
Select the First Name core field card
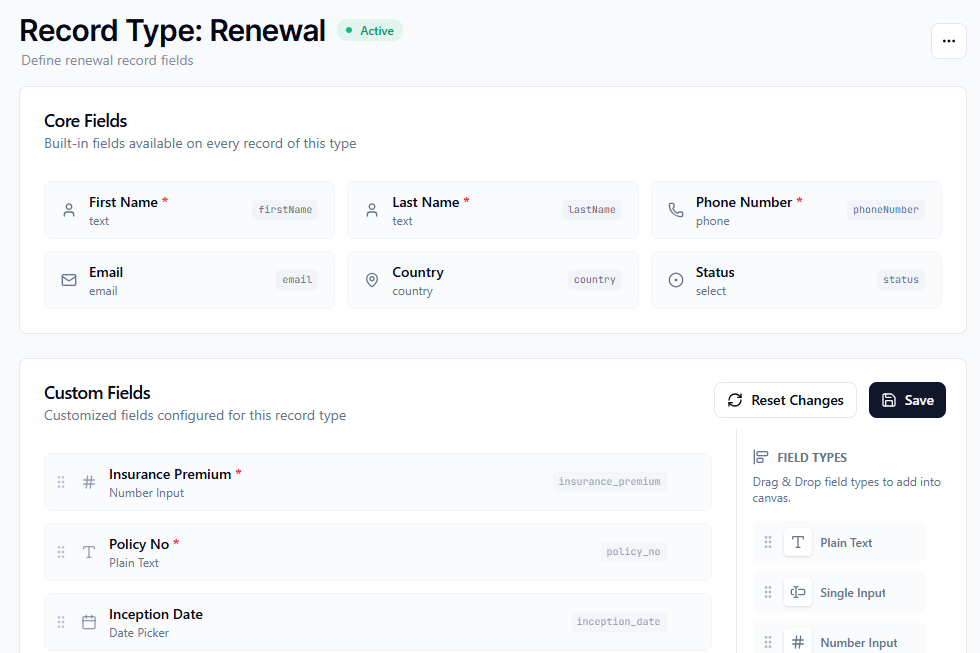[189, 210]
